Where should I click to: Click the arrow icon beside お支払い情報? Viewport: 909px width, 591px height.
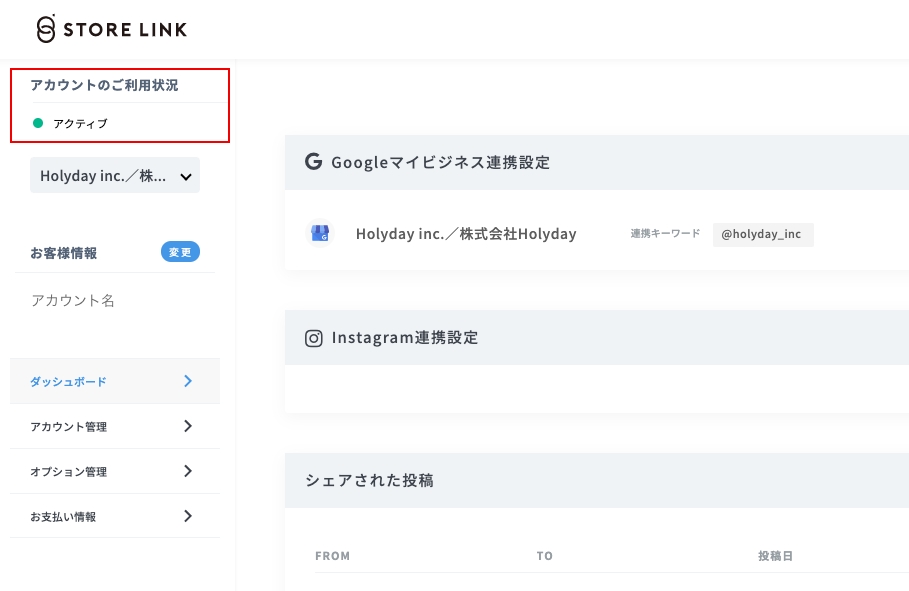click(187, 516)
